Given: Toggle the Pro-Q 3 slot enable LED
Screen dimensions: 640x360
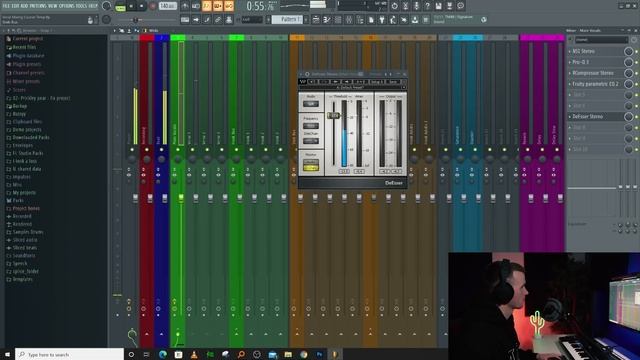Looking at the screenshot, I should (x=637, y=62).
